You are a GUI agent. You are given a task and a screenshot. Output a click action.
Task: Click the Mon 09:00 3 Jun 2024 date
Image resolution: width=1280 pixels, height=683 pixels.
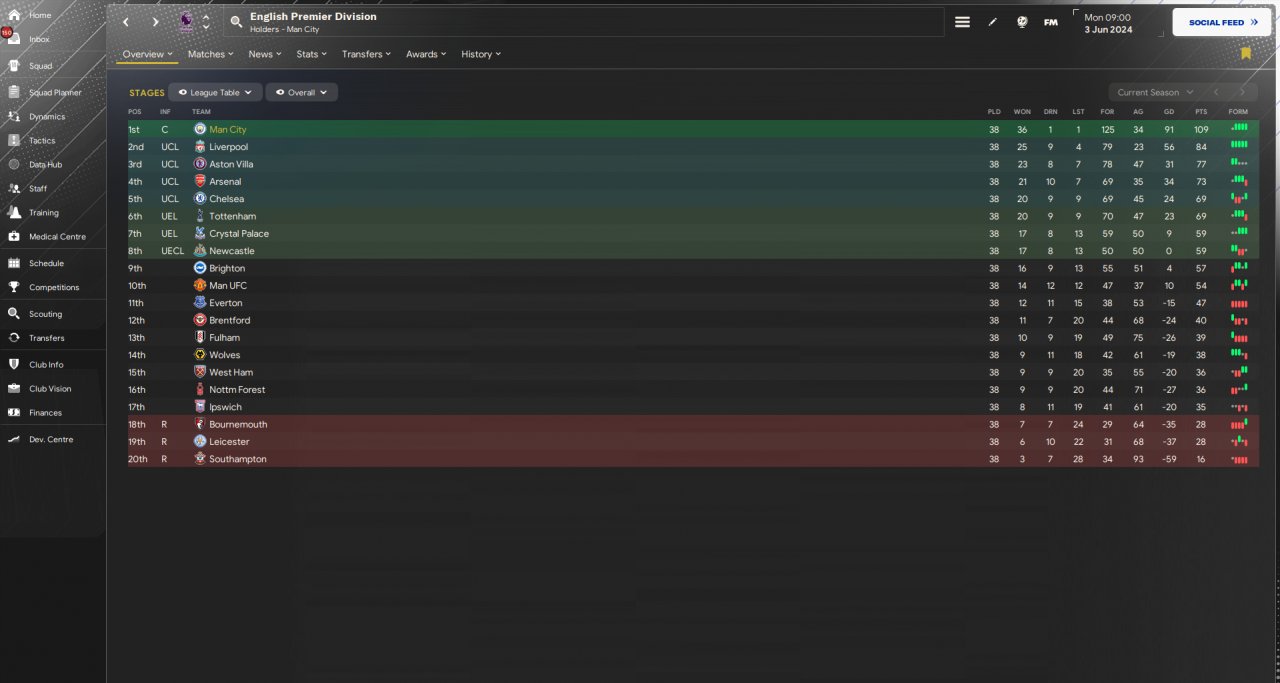pyautogui.click(x=1108, y=23)
